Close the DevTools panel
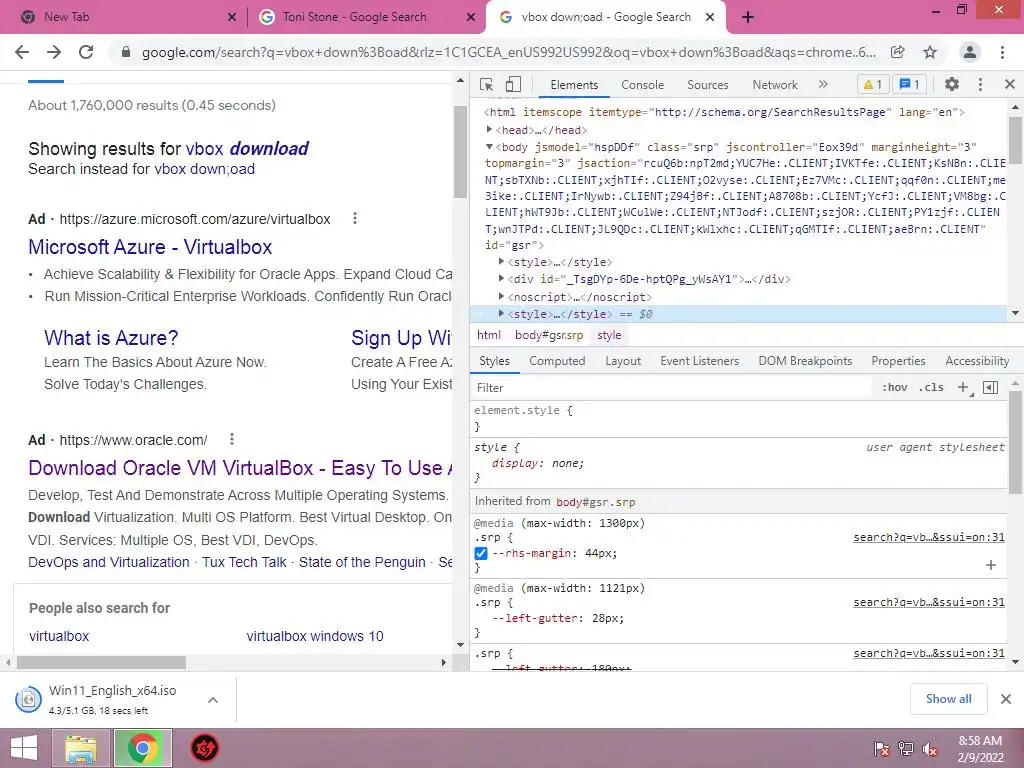 (1010, 84)
